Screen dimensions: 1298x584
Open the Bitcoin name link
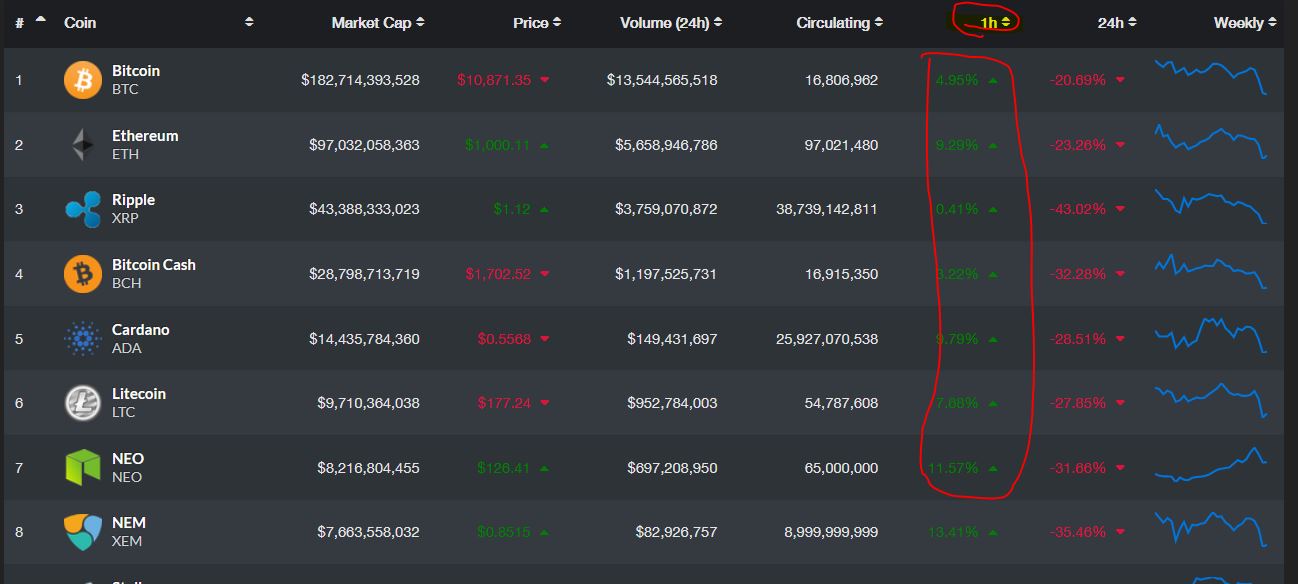pos(136,71)
